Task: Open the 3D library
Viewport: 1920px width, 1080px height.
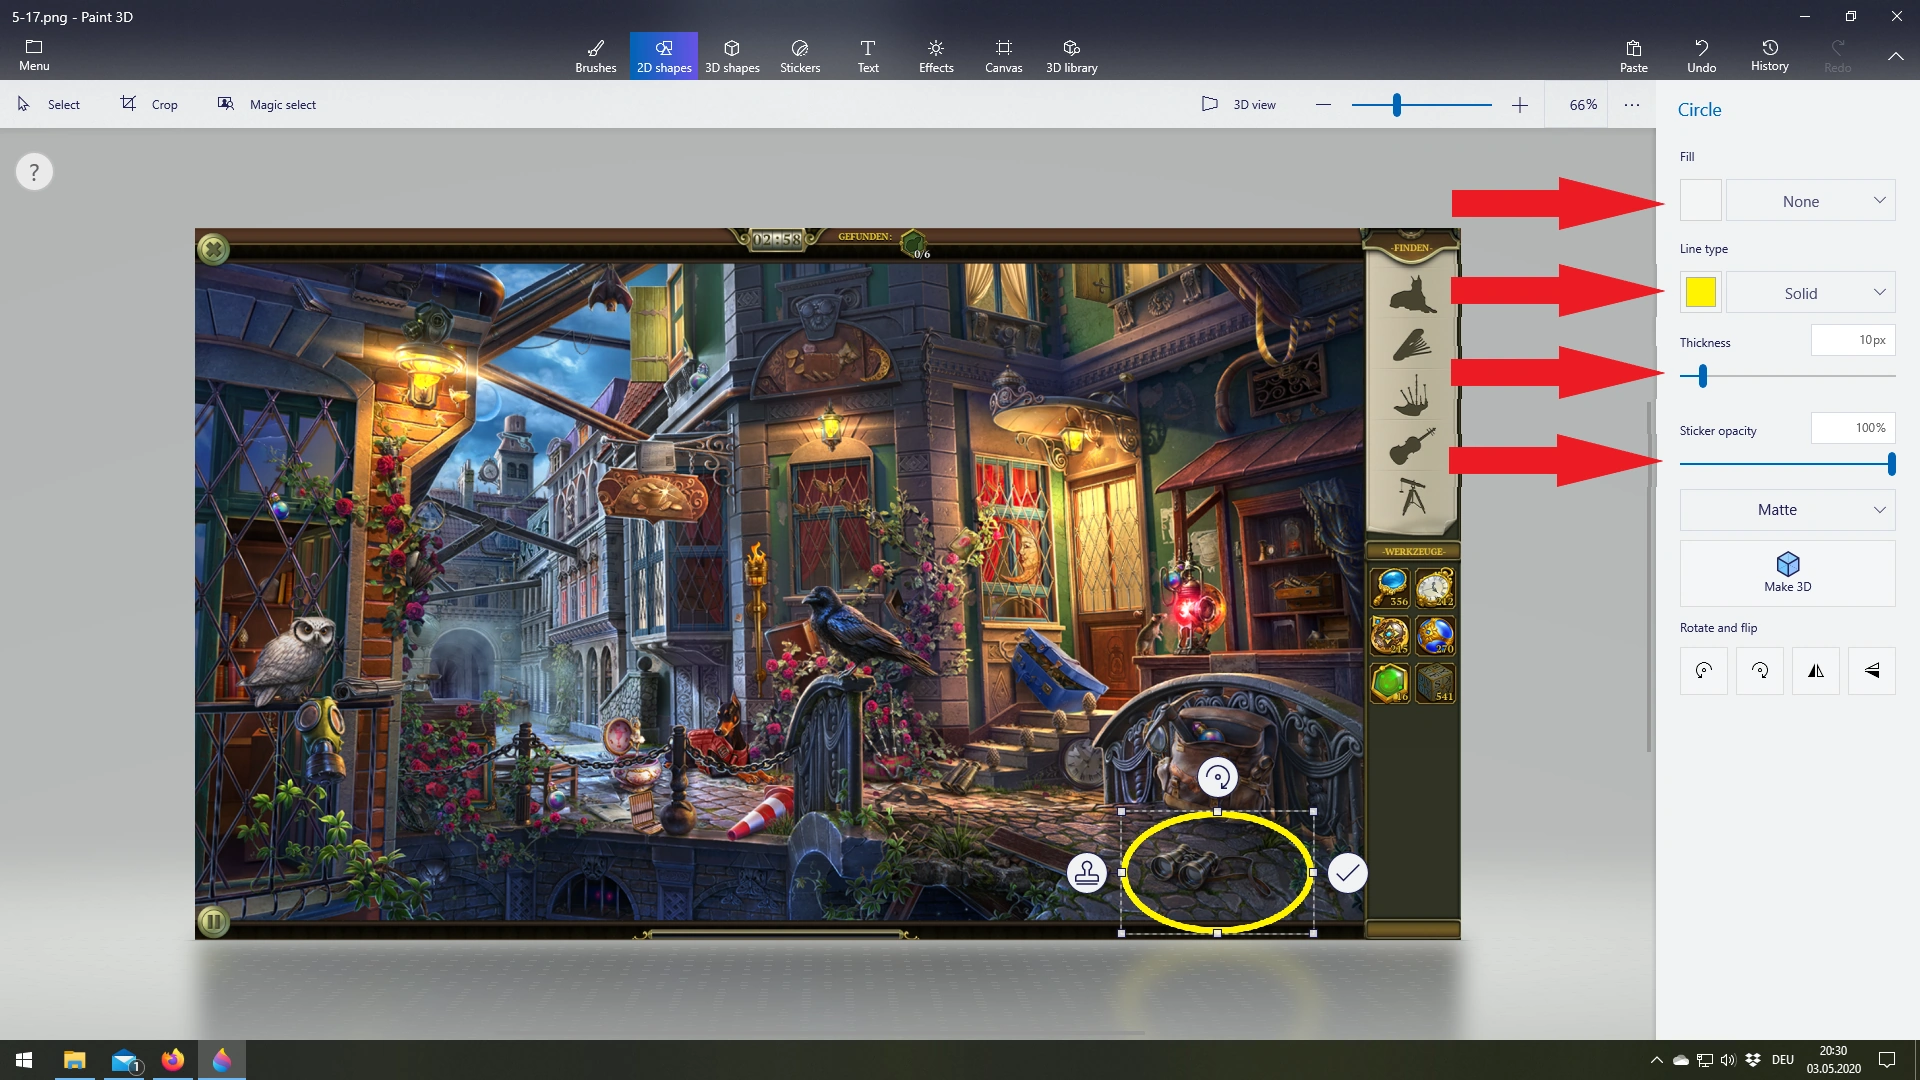Action: coord(1071,56)
